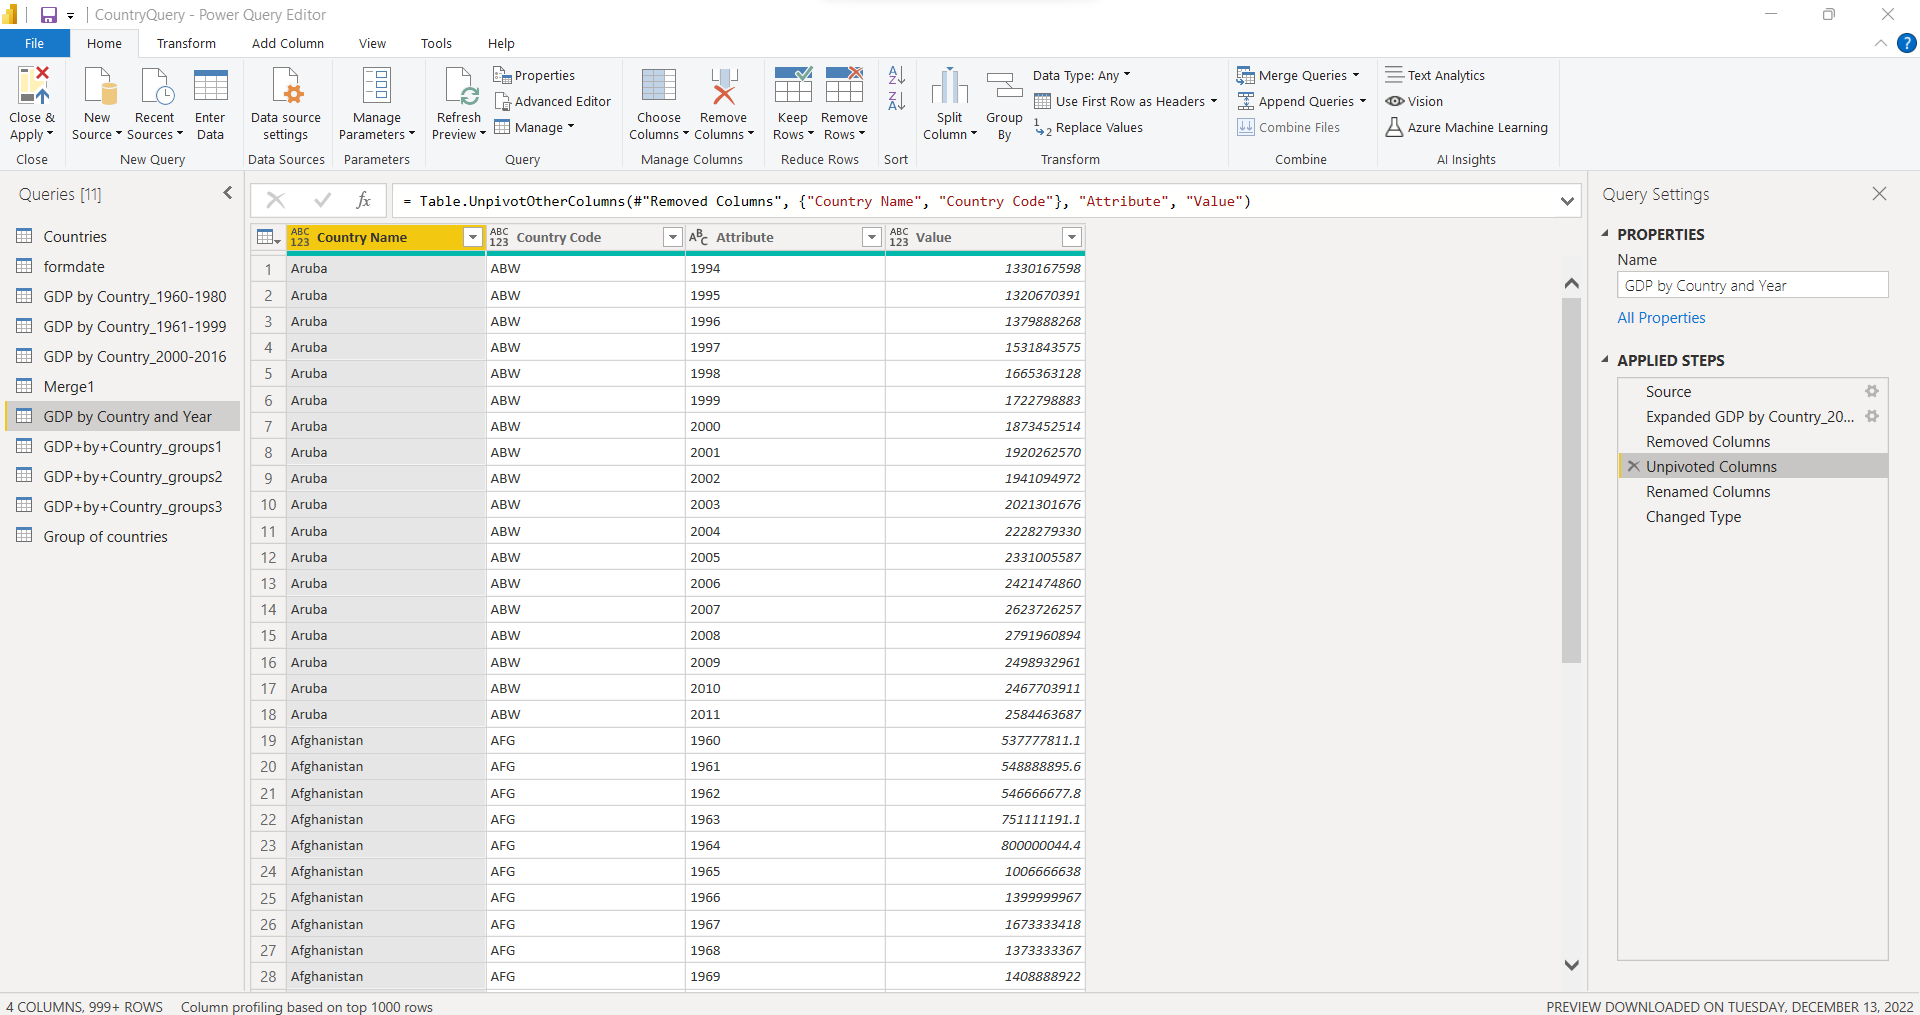Click the Choose Columns icon
1920x1015 pixels.
(659, 86)
